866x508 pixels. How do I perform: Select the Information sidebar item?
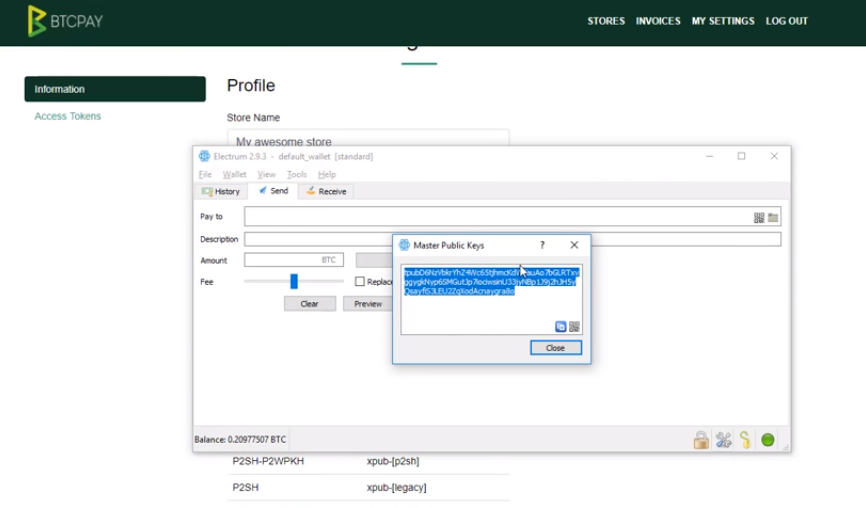click(115, 89)
